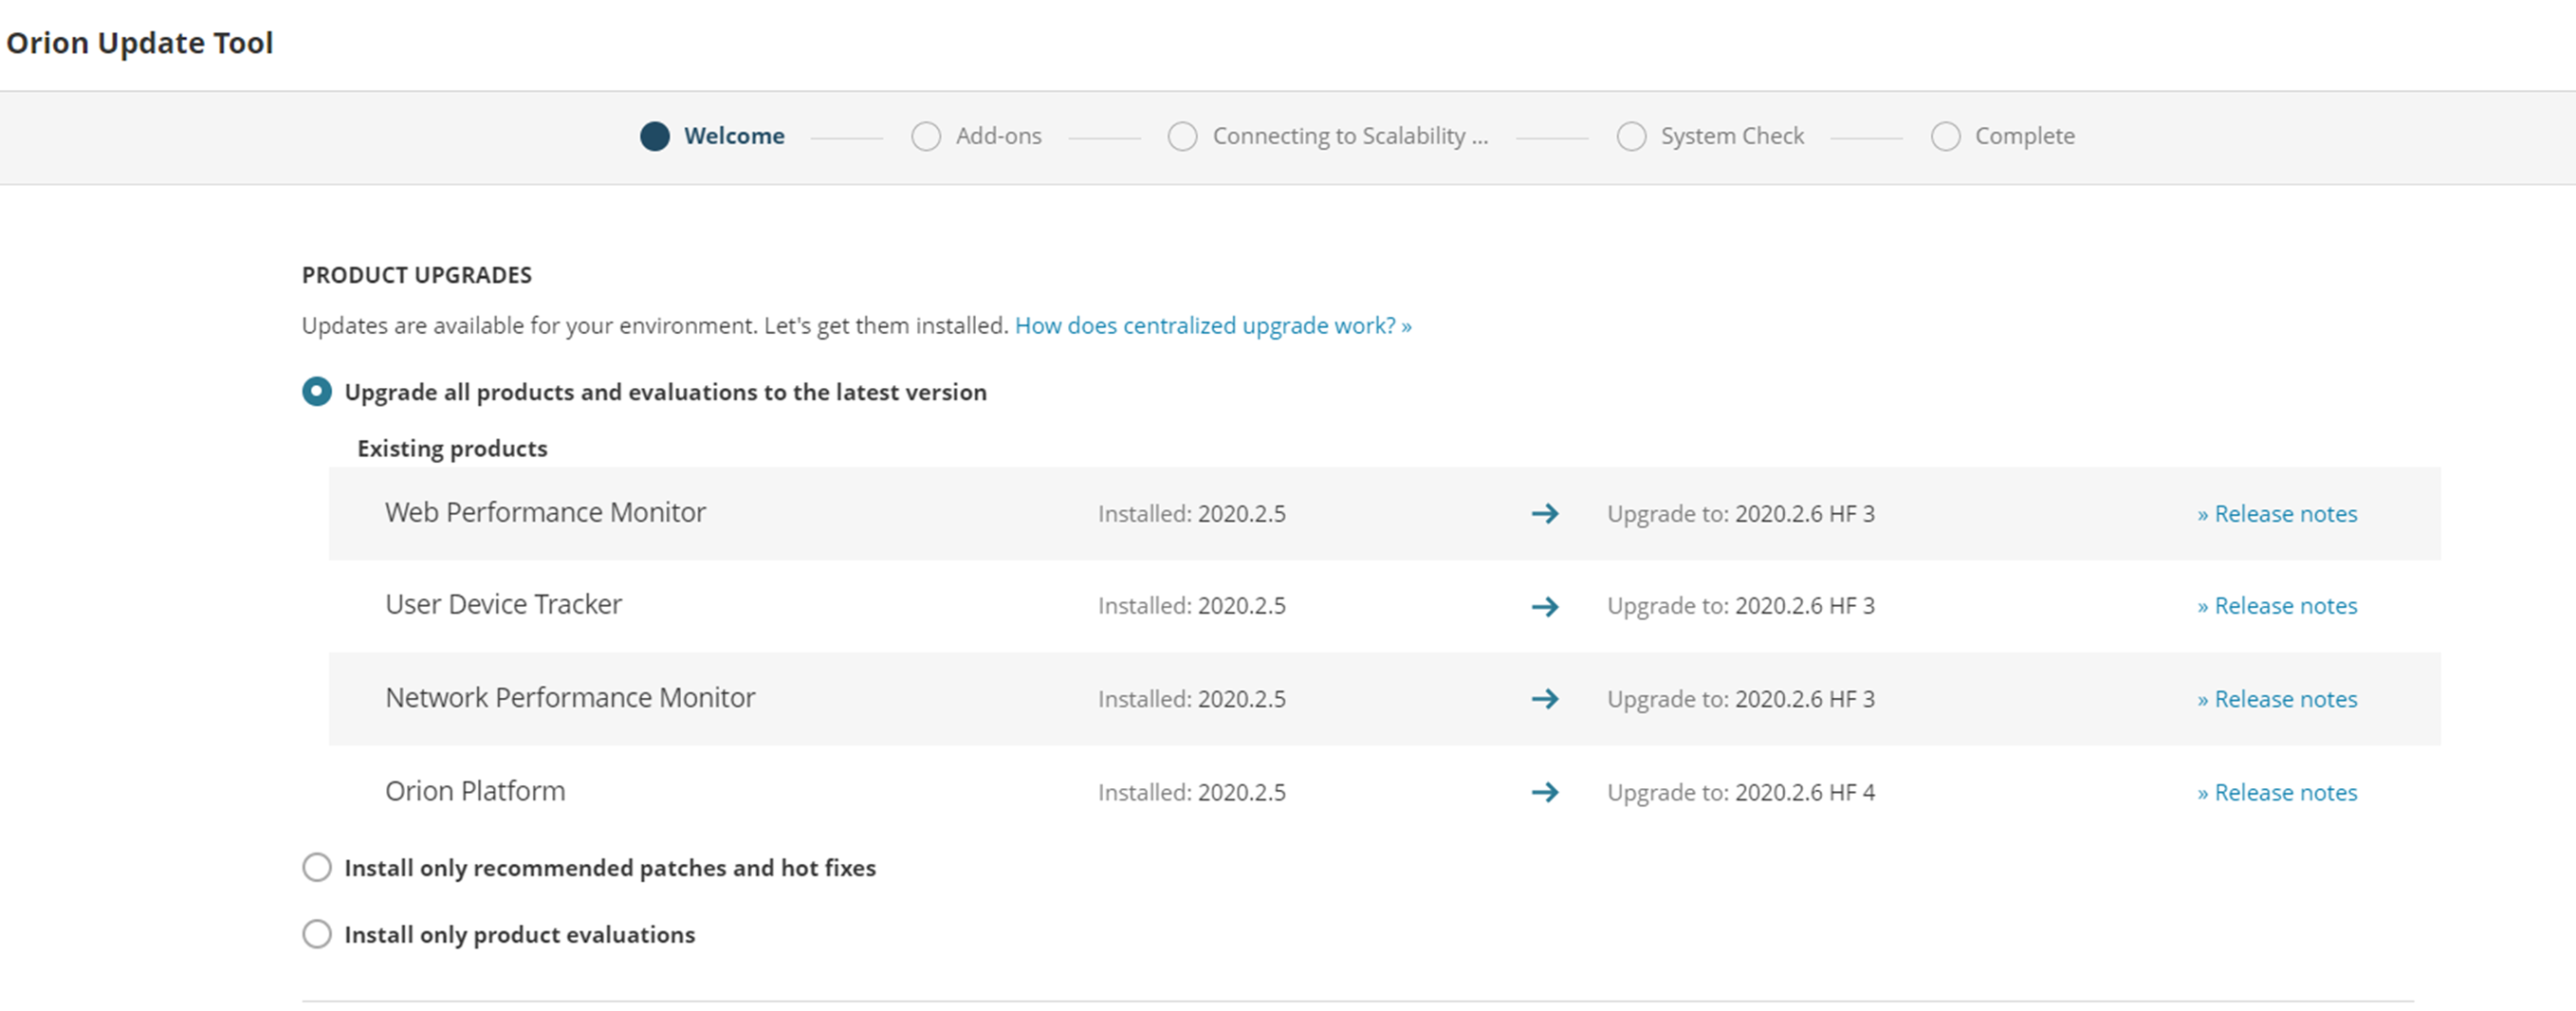The width and height of the screenshot is (2576, 1011).
Task: Select Upgrade all products and evaluations option
Action: pos(317,392)
